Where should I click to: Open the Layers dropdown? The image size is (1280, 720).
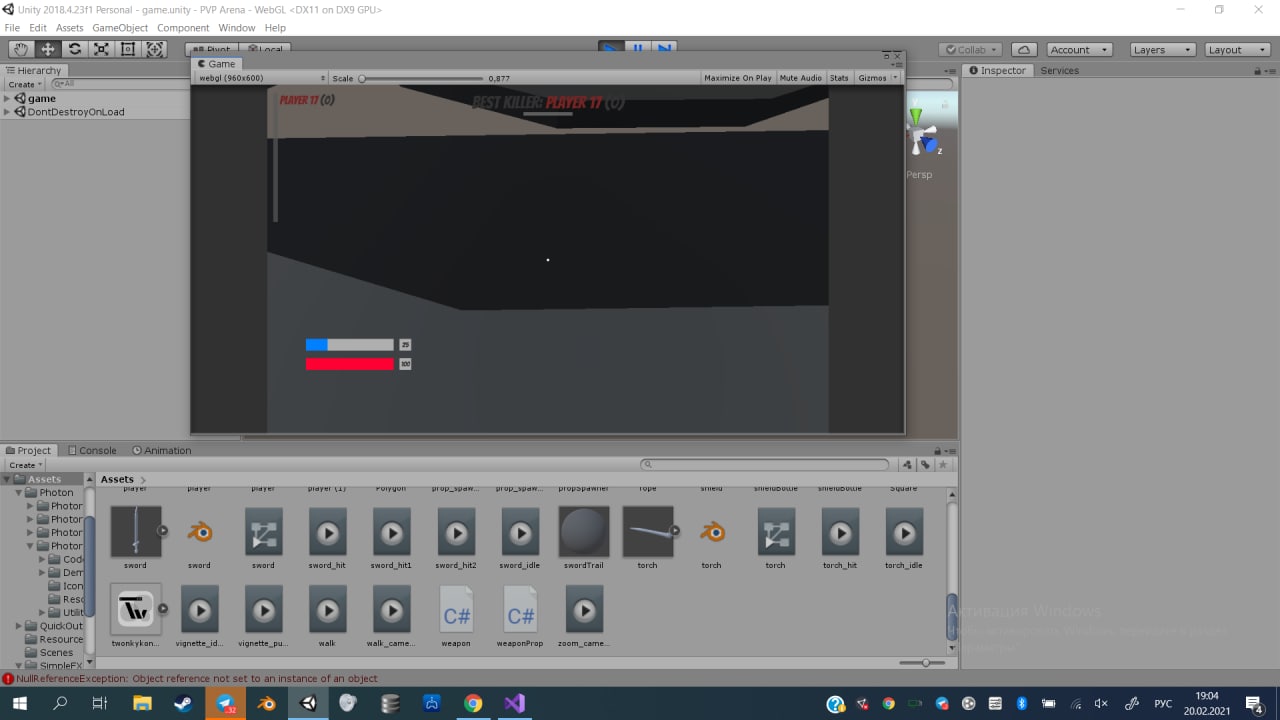pyautogui.click(x=1162, y=49)
